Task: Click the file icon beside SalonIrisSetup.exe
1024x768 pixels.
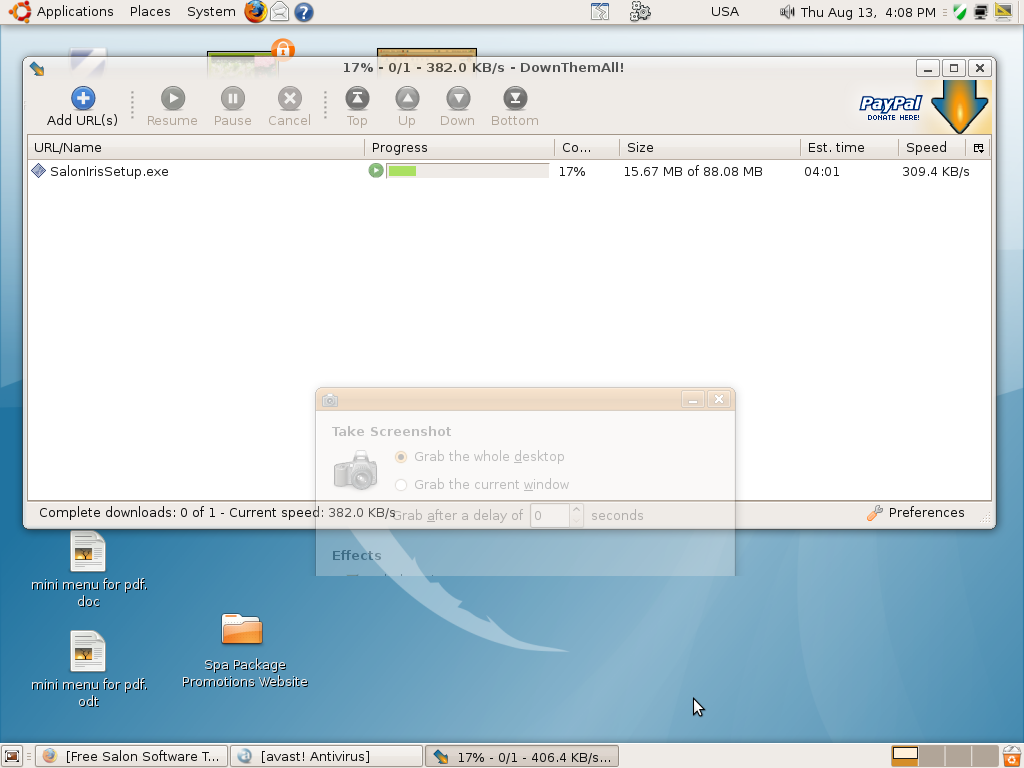Action: coord(39,171)
